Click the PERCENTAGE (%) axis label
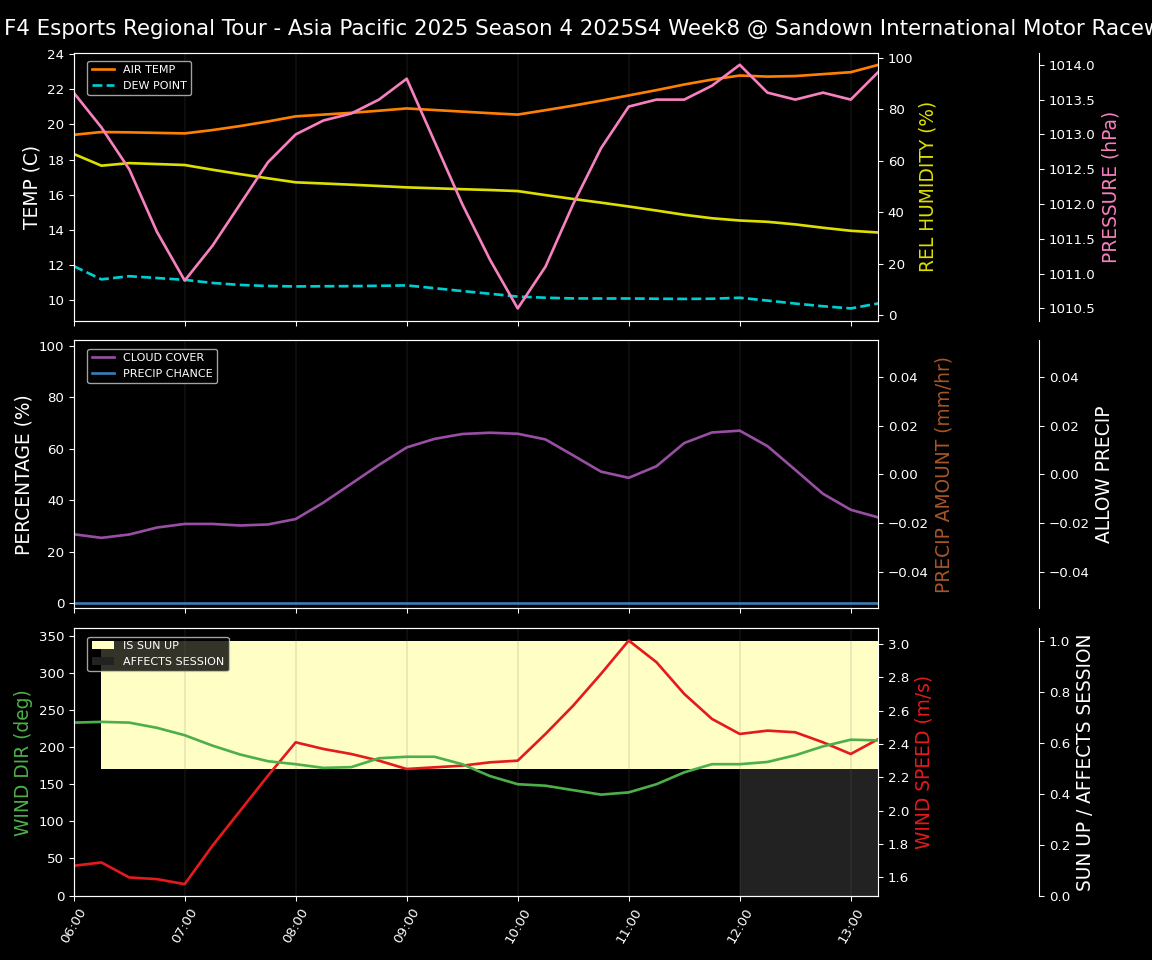The height and width of the screenshot is (960, 1152). [x=24, y=474]
